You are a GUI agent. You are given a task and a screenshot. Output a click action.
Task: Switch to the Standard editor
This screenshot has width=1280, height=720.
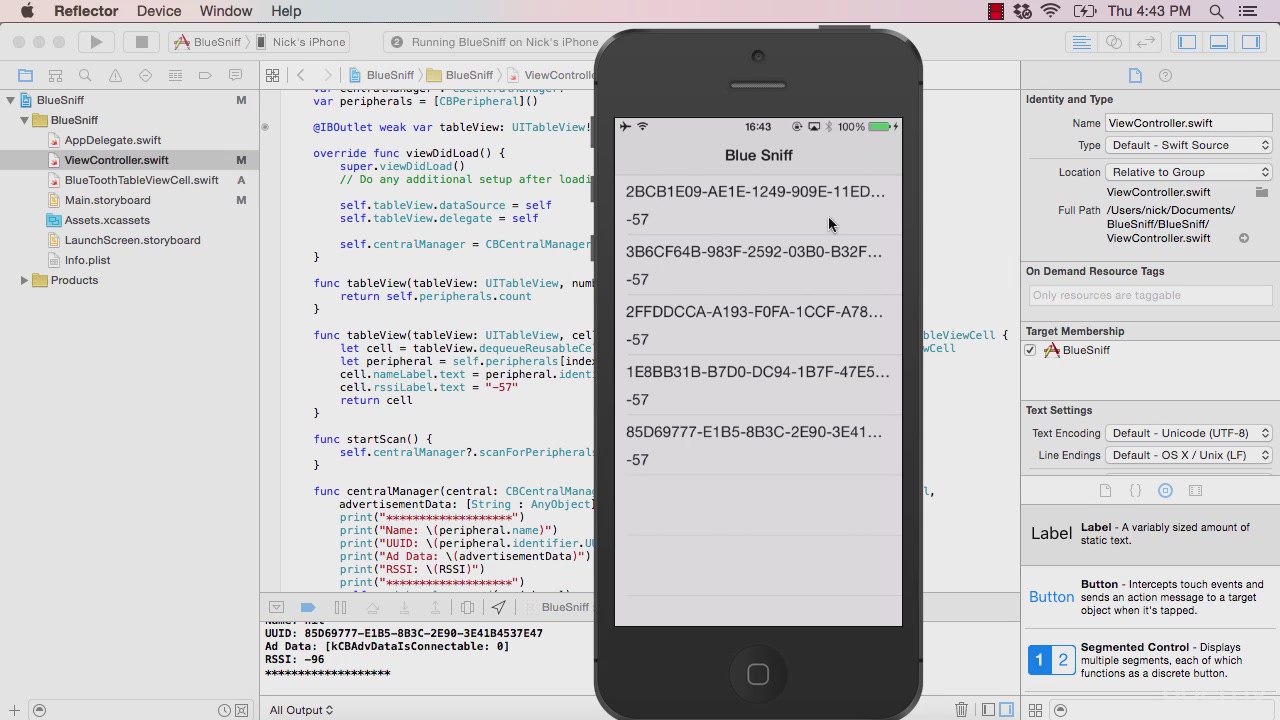(1081, 42)
